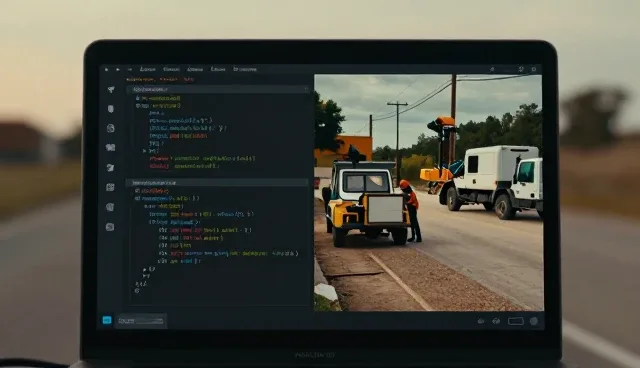
Task: Click the lower code panel's title header bar
Action: pos(217,182)
